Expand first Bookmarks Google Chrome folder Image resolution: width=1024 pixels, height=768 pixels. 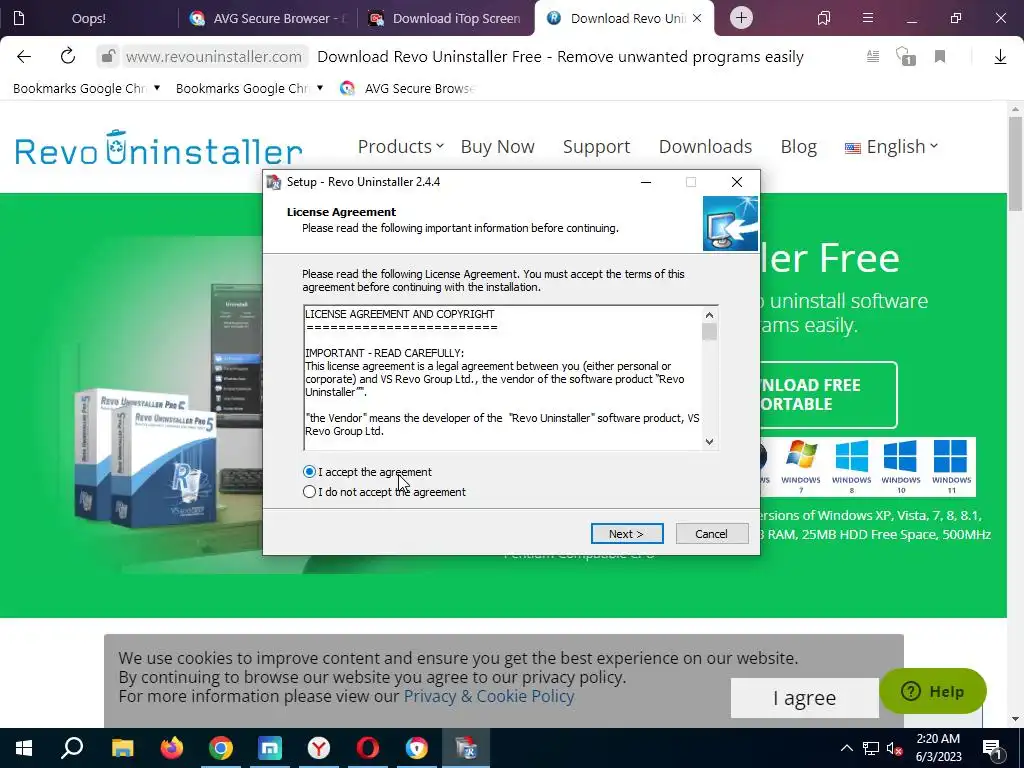pyautogui.click(x=86, y=88)
